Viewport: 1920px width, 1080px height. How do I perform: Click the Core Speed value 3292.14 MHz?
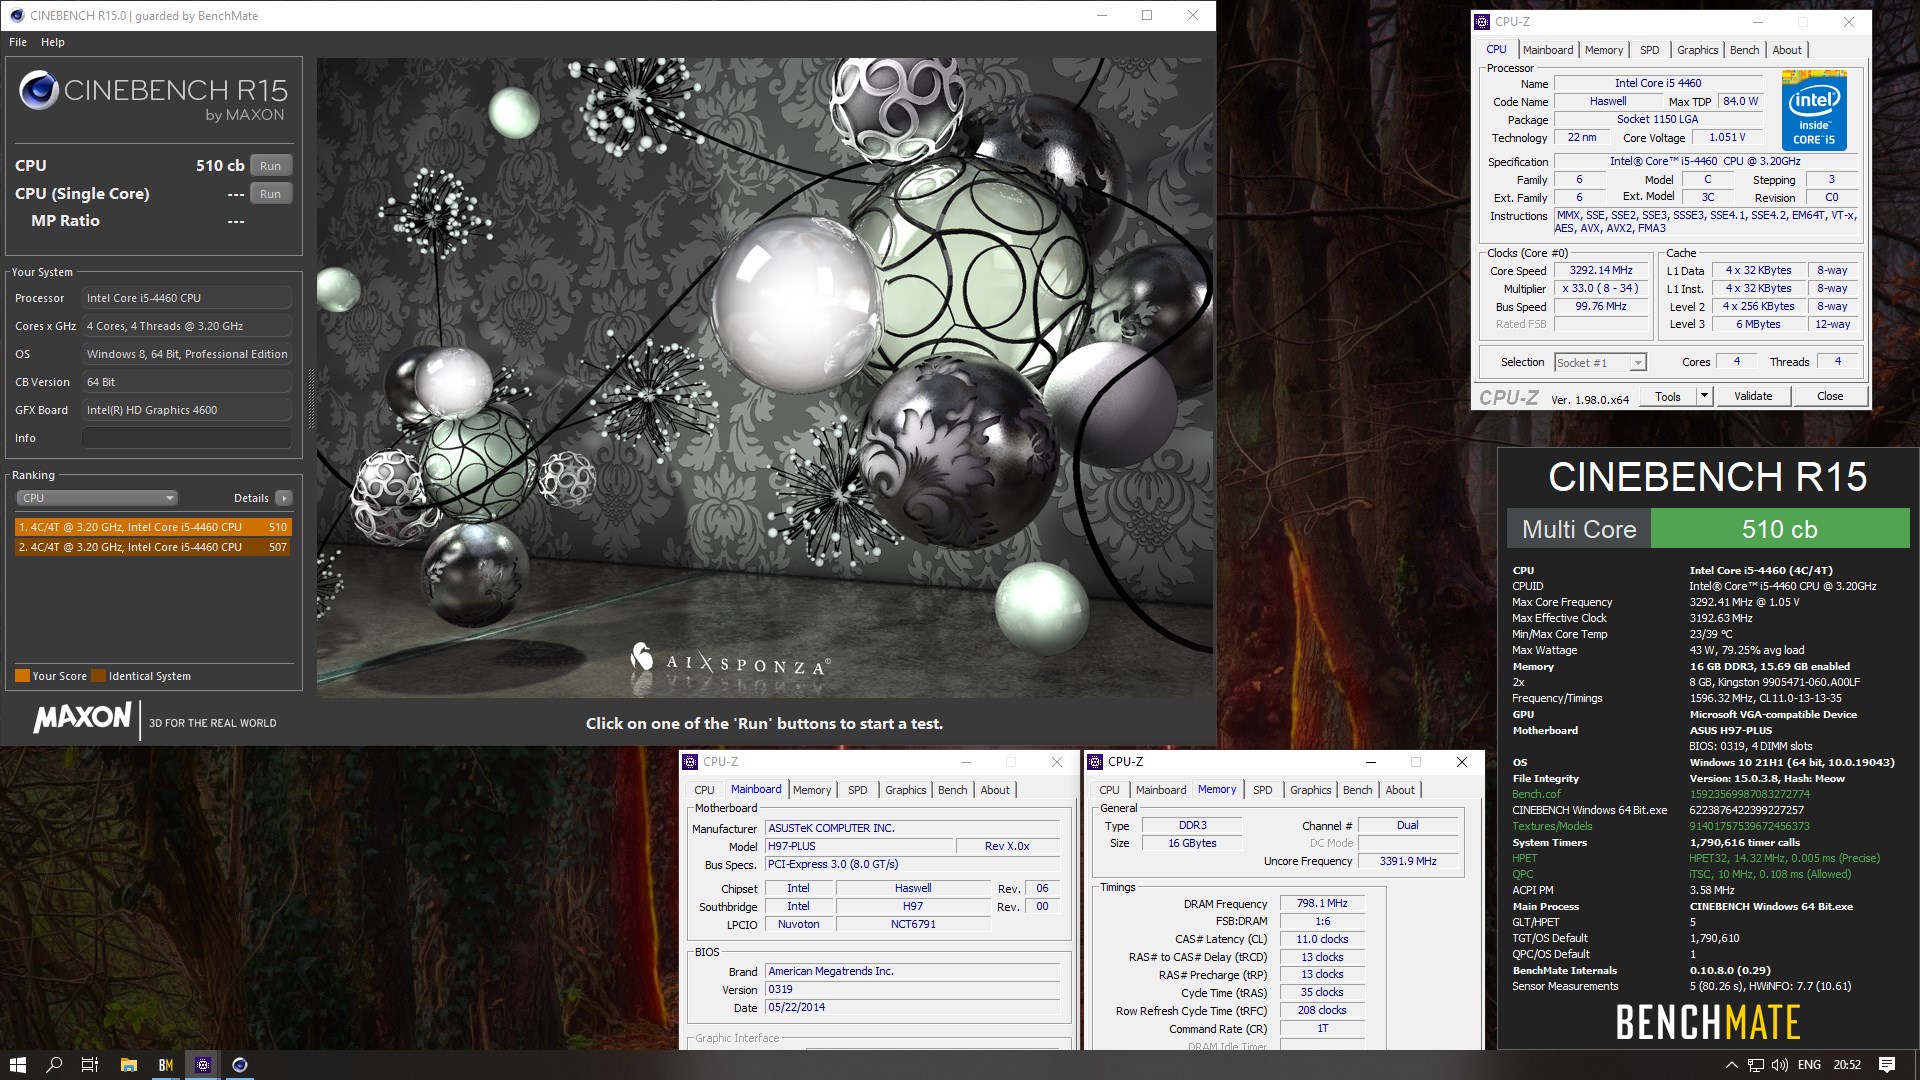(x=1600, y=271)
